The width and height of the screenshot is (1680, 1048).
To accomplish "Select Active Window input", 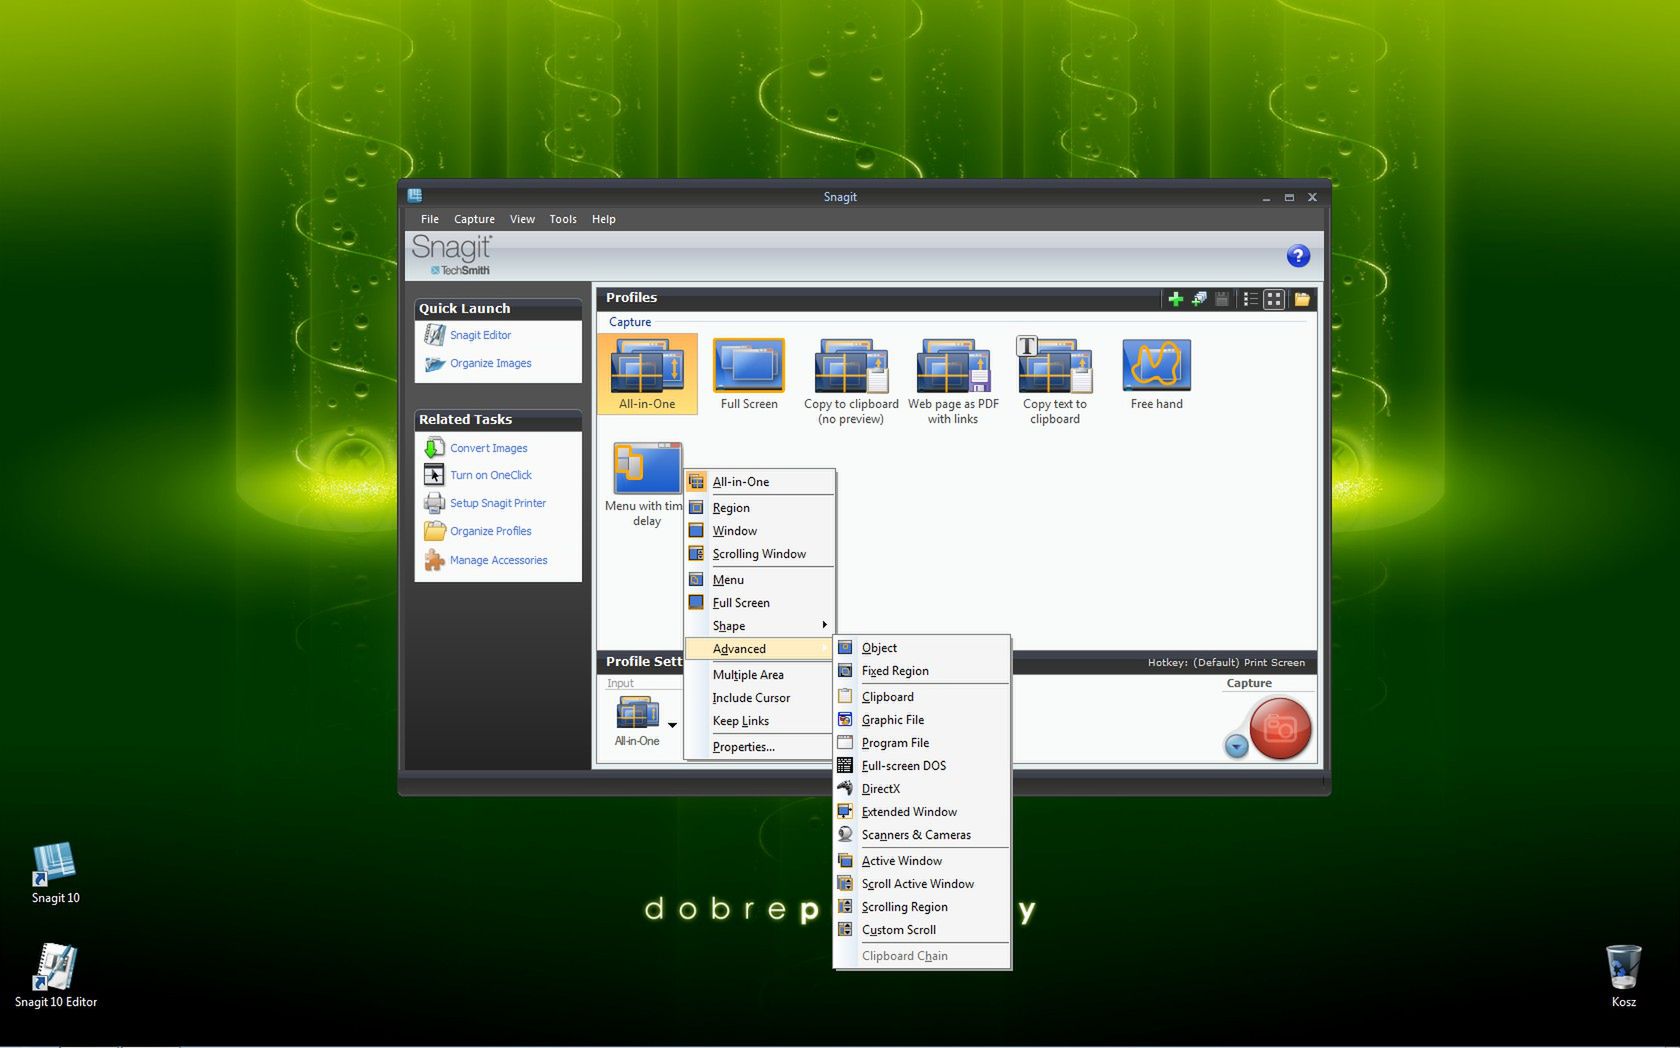I will (922, 861).
